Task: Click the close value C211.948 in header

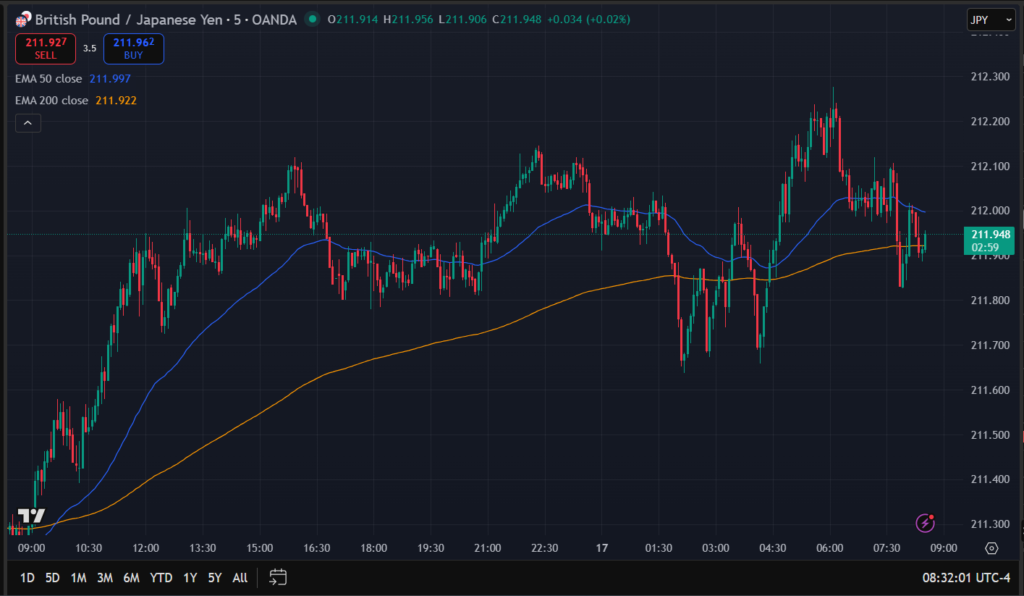Action: pyautogui.click(x=517, y=20)
